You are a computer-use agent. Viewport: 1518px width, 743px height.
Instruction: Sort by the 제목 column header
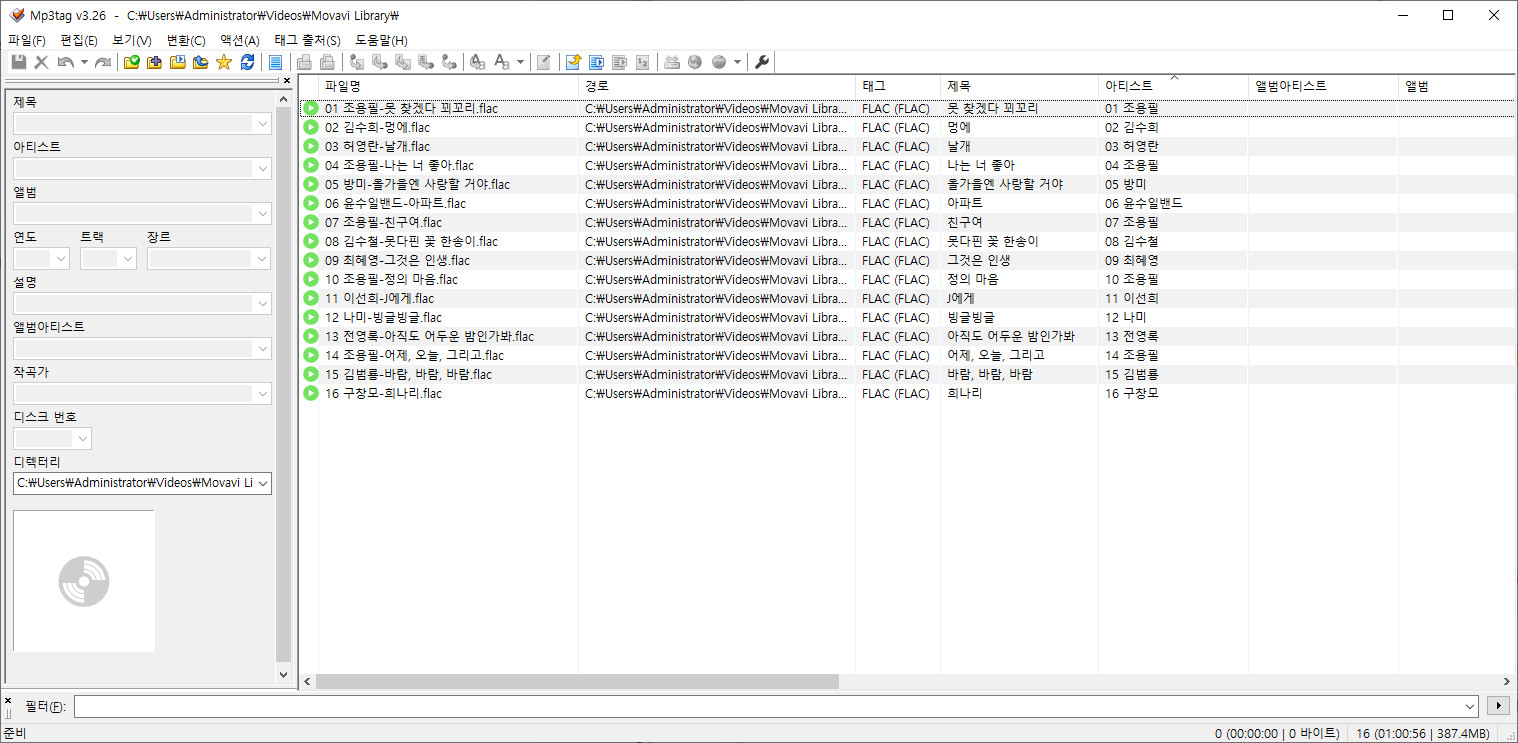tap(1019, 86)
